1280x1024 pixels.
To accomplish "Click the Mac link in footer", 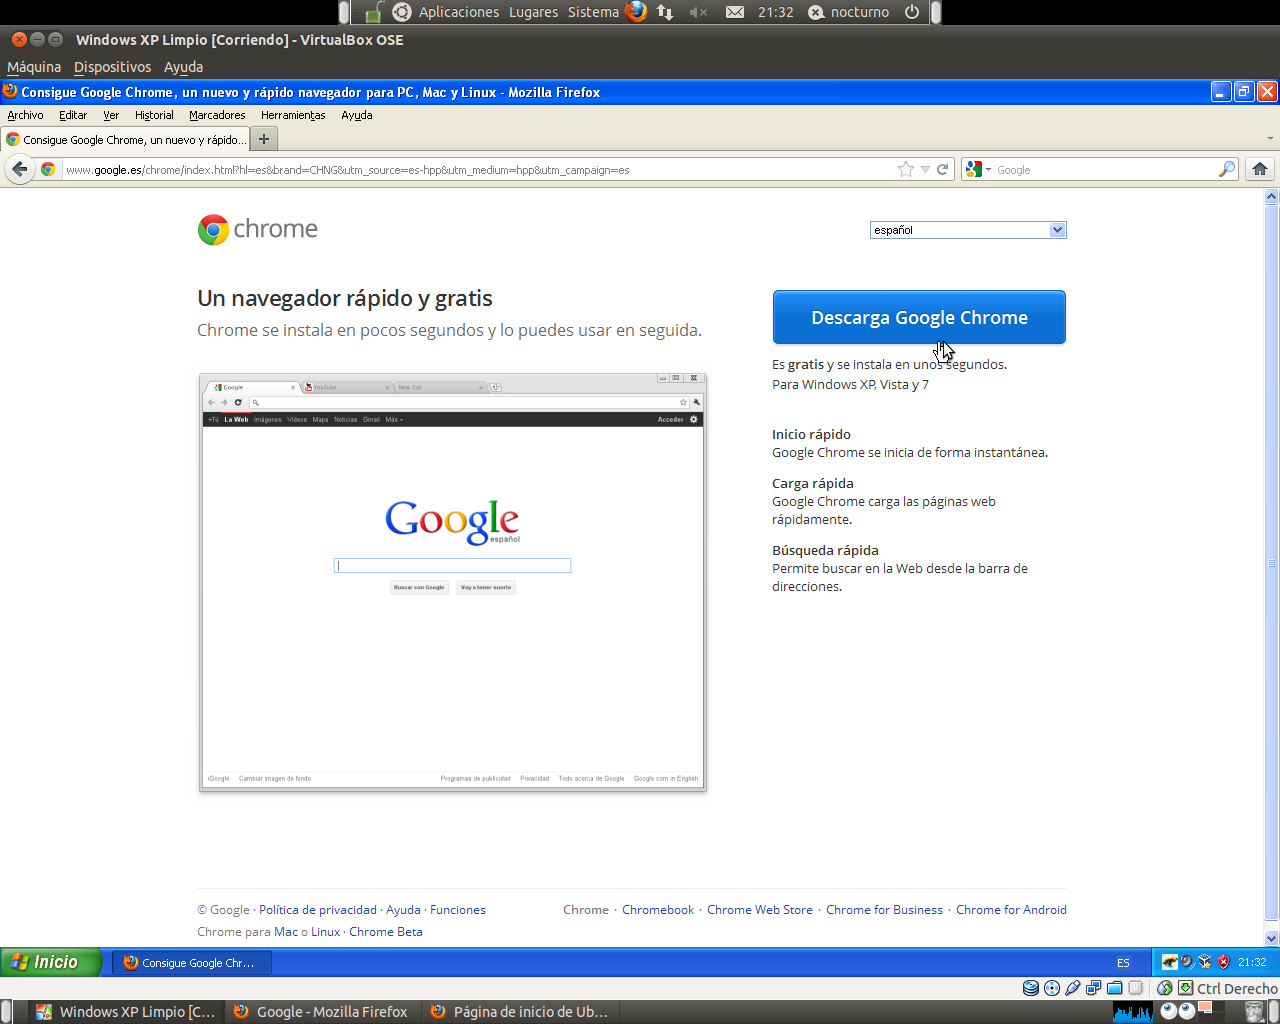I will [286, 932].
